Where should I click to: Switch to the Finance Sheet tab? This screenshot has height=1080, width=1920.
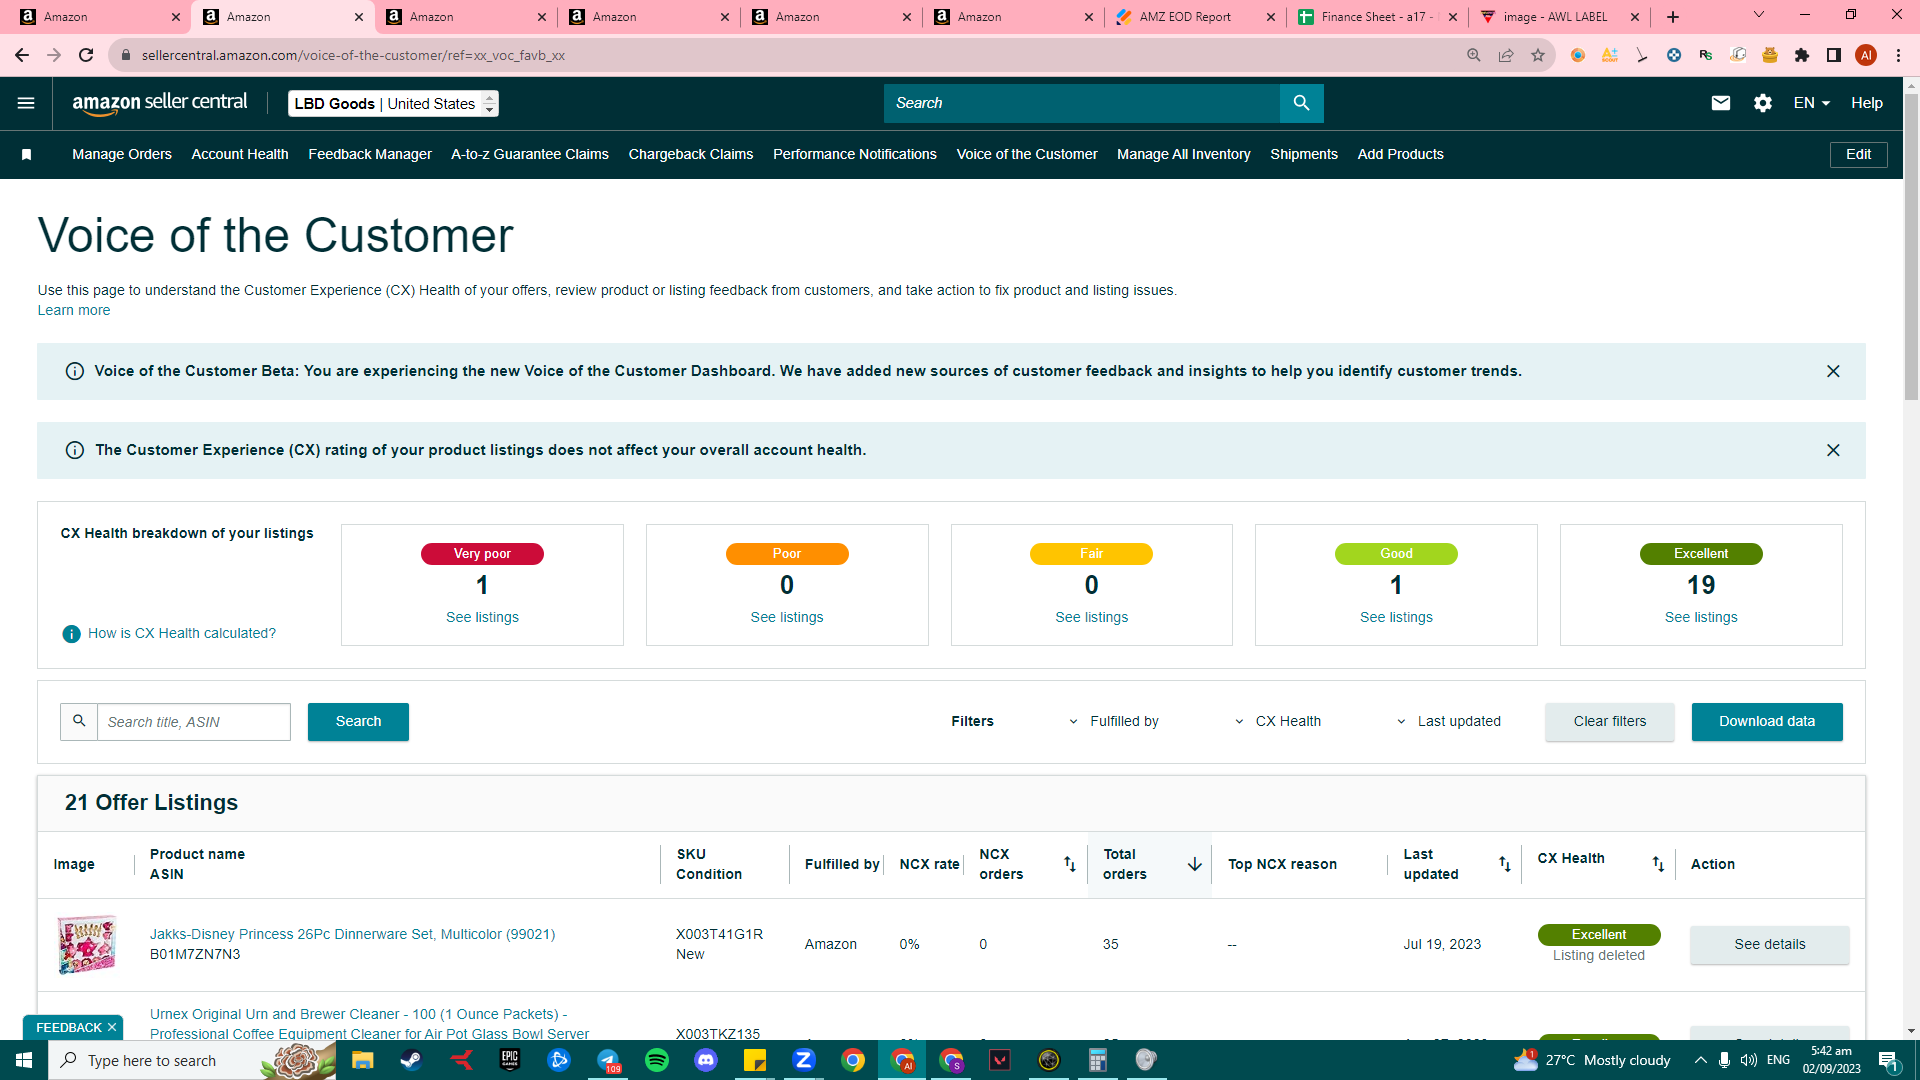pyautogui.click(x=1378, y=17)
